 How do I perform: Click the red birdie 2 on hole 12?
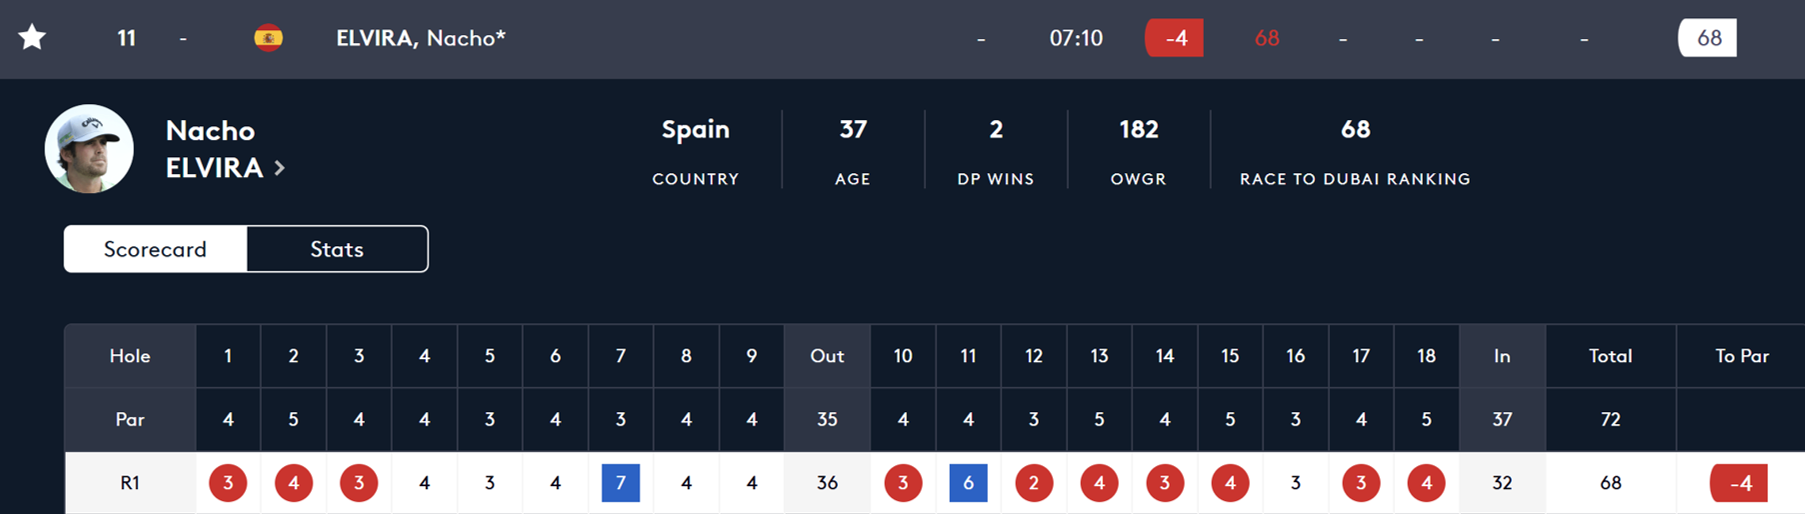click(1033, 483)
